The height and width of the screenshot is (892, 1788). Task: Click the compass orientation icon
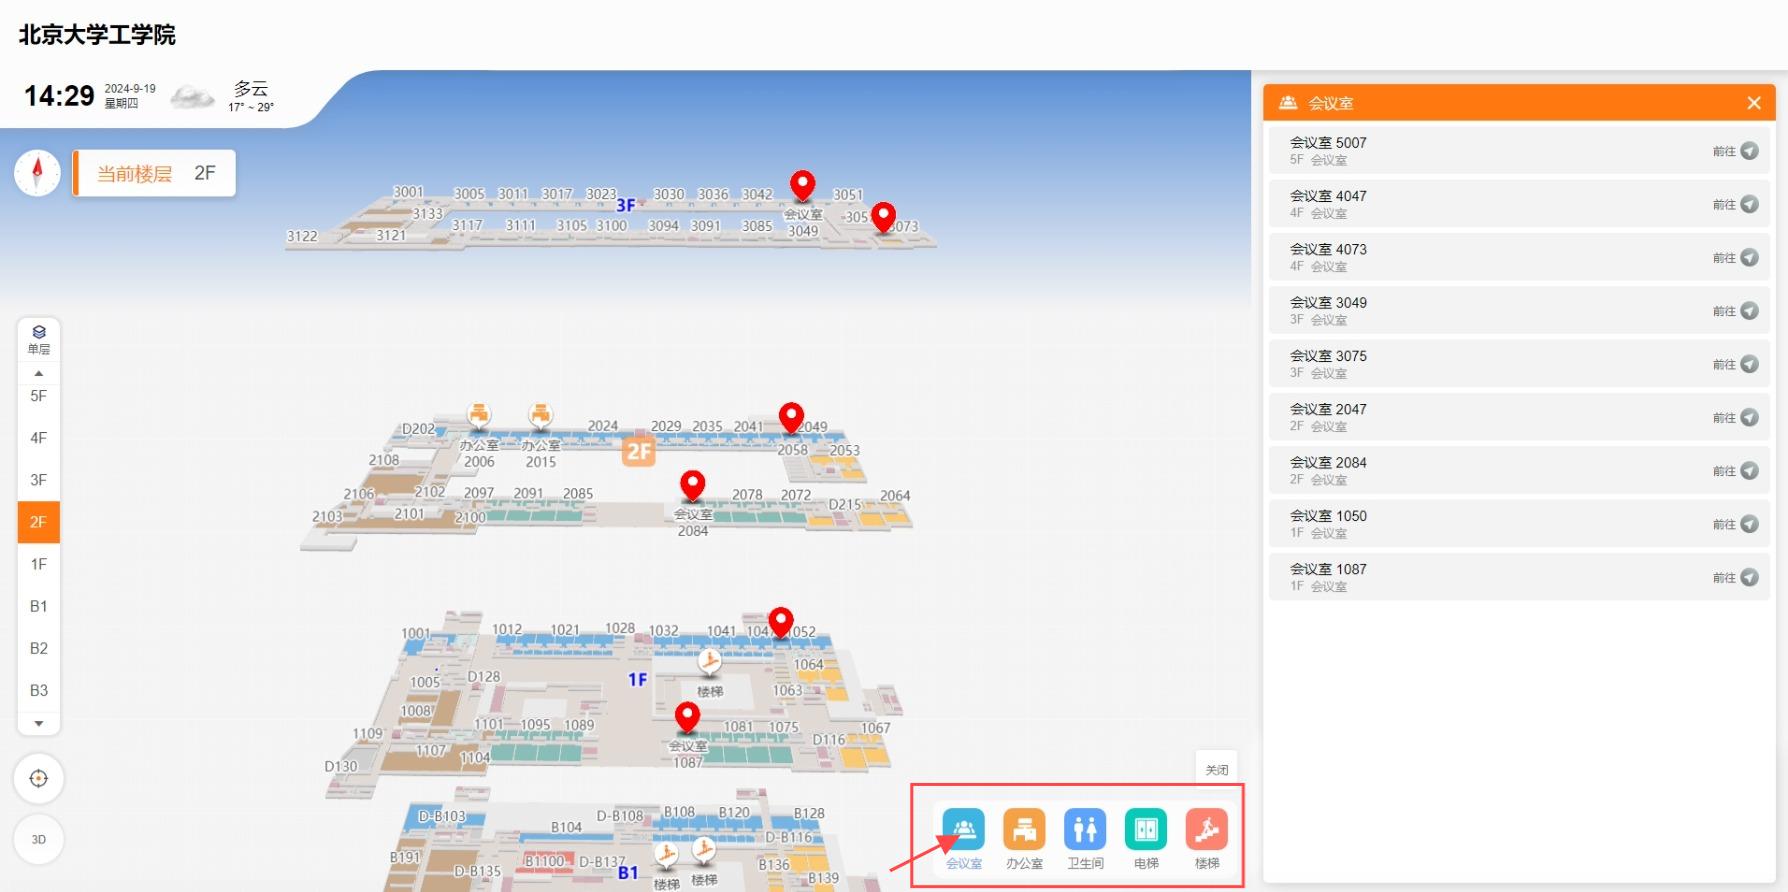pyautogui.click(x=38, y=173)
